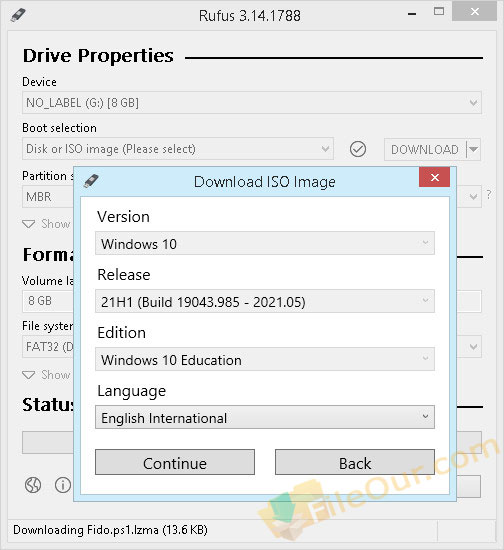Click the Boot selection label
Screen dimensions: 504x550
[x=59, y=128]
